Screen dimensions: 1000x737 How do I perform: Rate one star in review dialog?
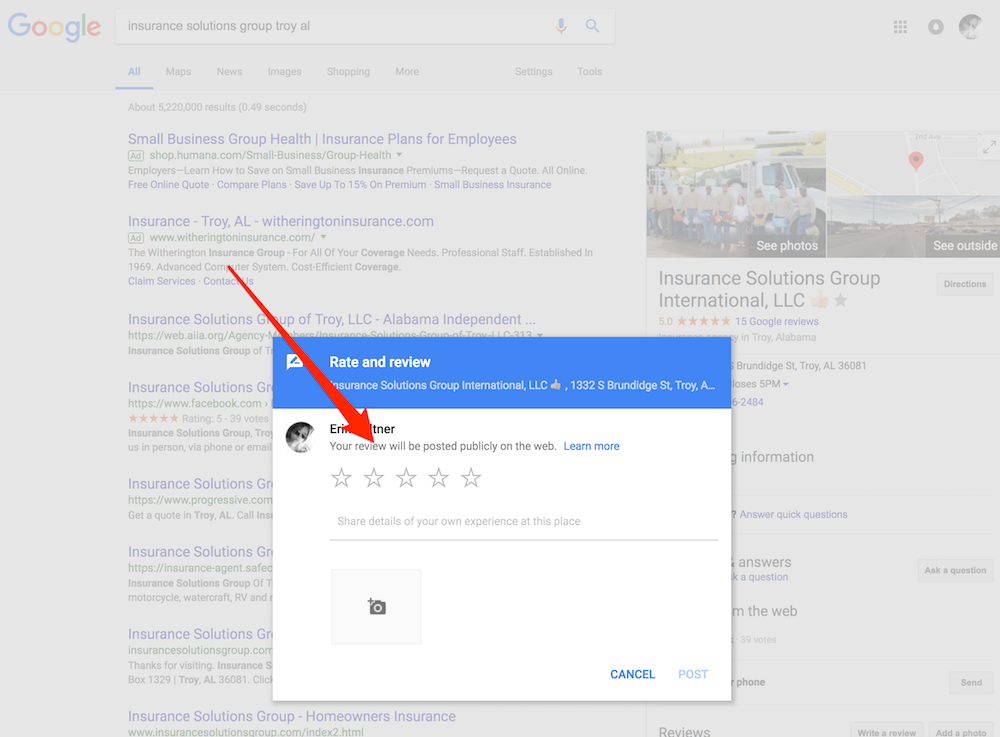342,478
